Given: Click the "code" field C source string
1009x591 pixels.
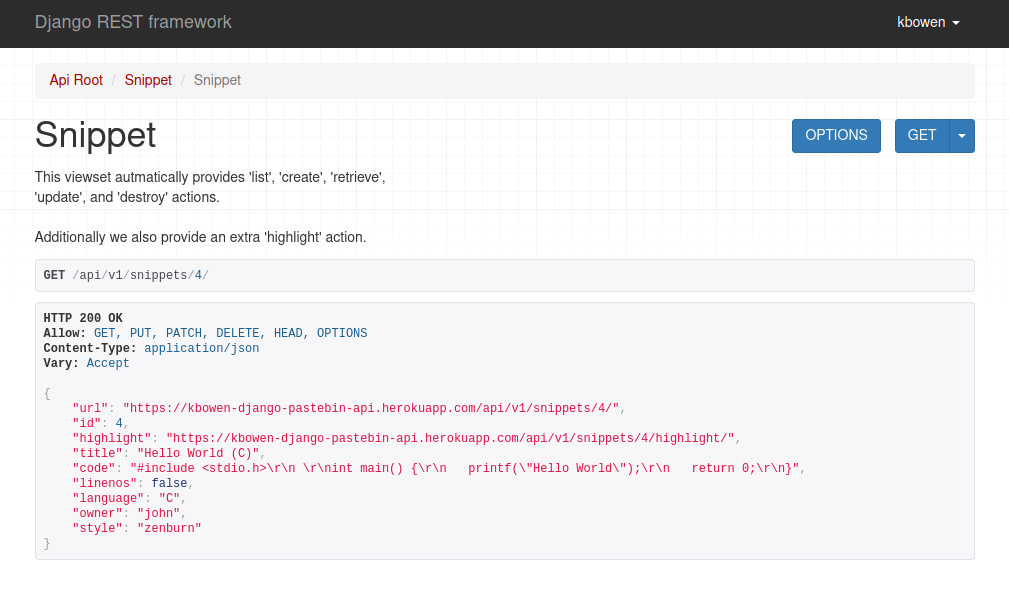Looking at the screenshot, I should 465,468.
